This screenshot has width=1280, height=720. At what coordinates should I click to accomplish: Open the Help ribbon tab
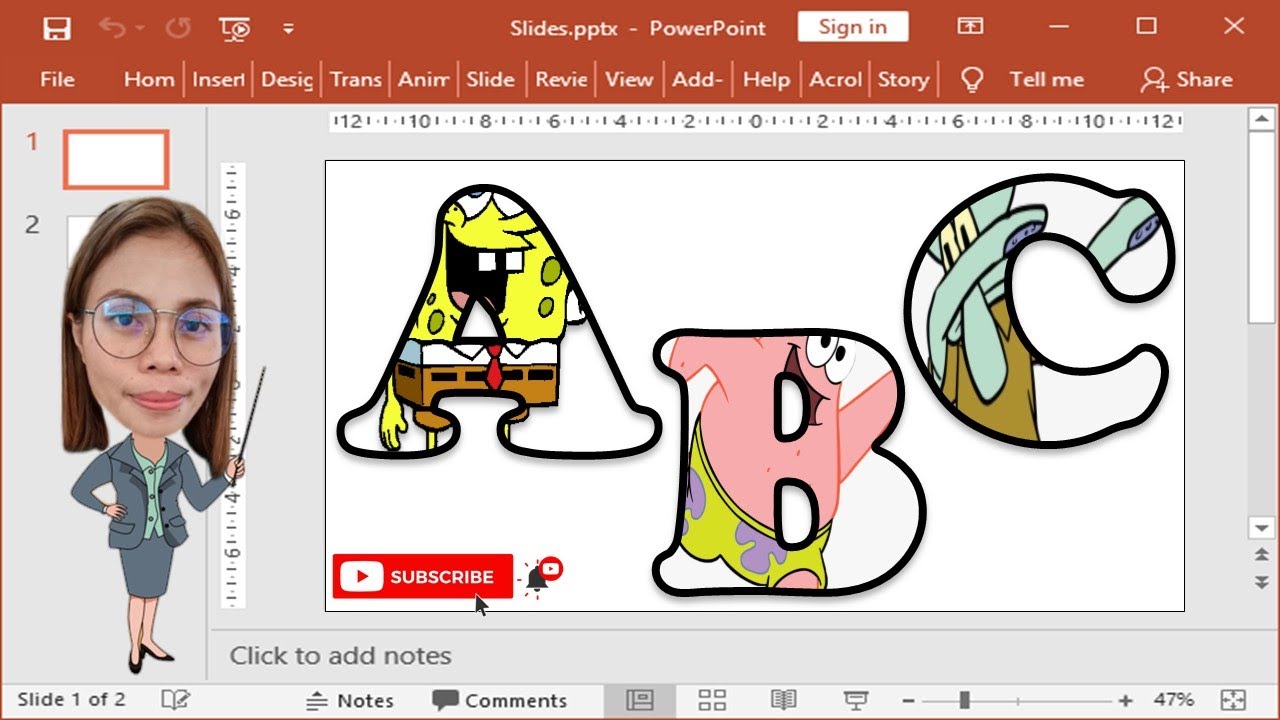(x=767, y=80)
